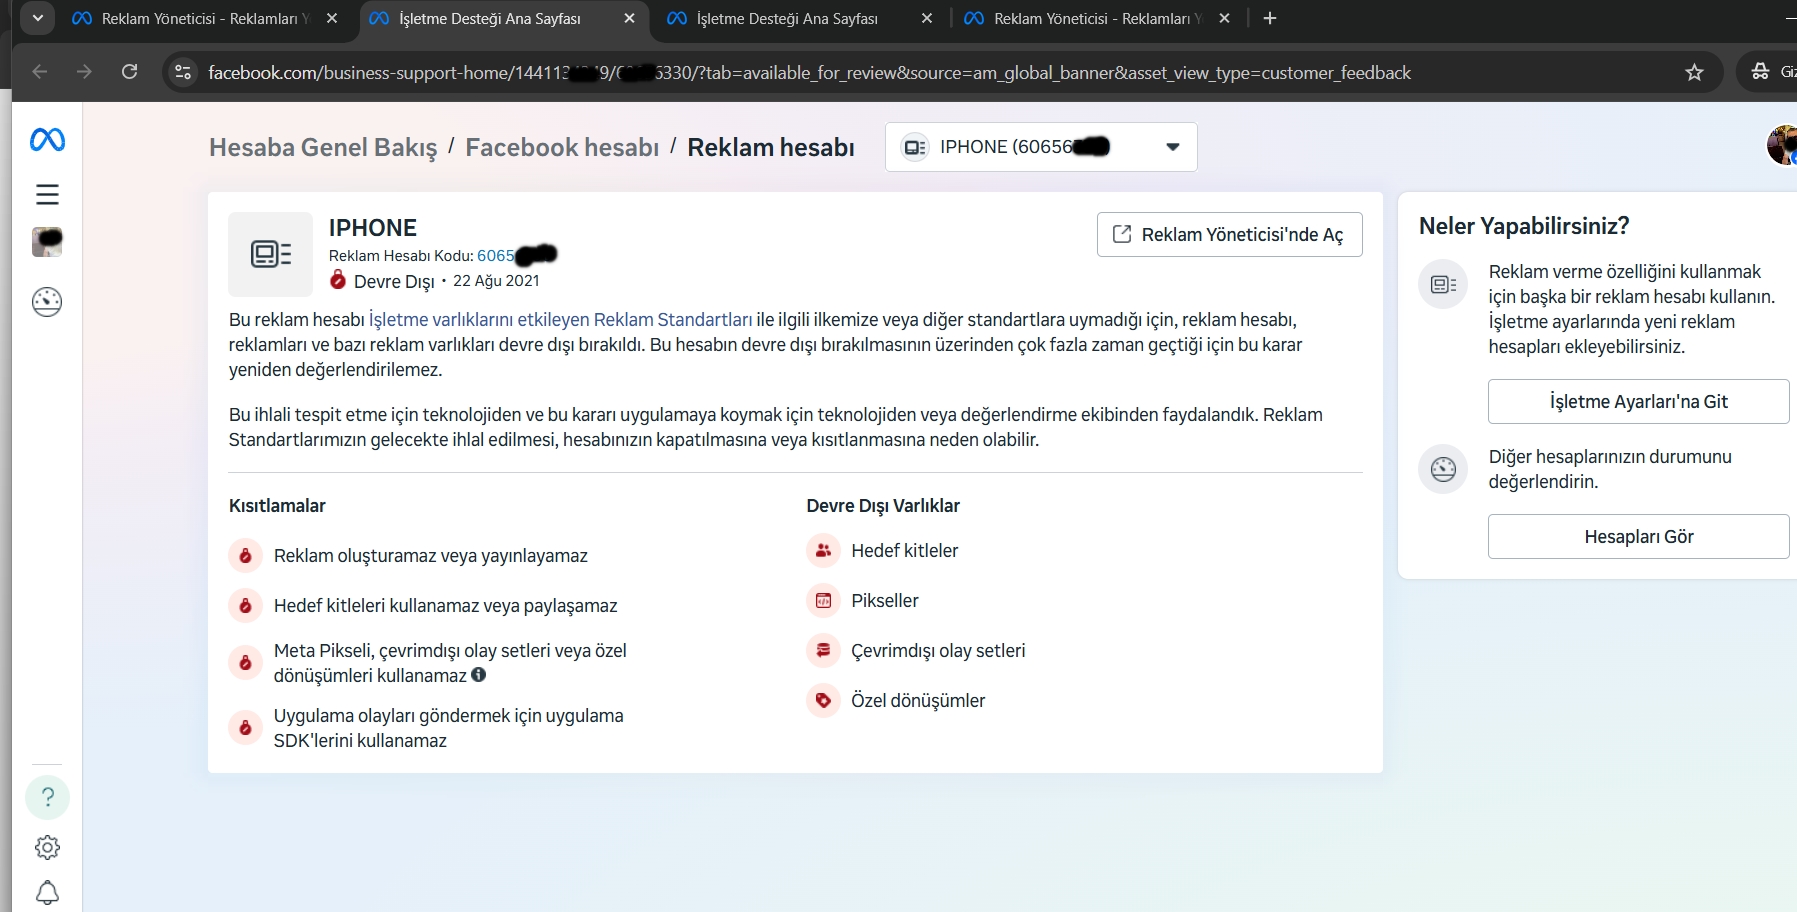Click the info icon after dönüşümleri kullanamaz
This screenshot has width=1797, height=912.
479,675
